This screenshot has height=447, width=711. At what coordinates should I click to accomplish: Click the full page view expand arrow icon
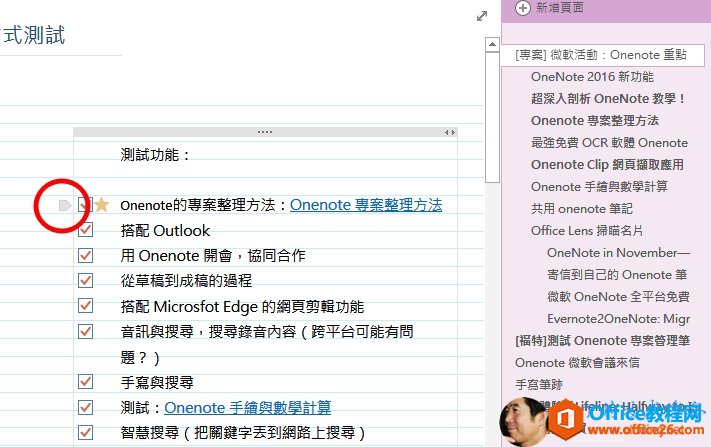pyautogui.click(x=482, y=16)
